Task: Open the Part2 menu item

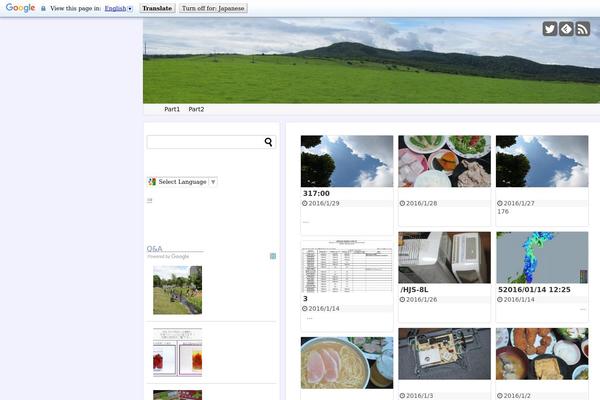Action: click(x=196, y=109)
